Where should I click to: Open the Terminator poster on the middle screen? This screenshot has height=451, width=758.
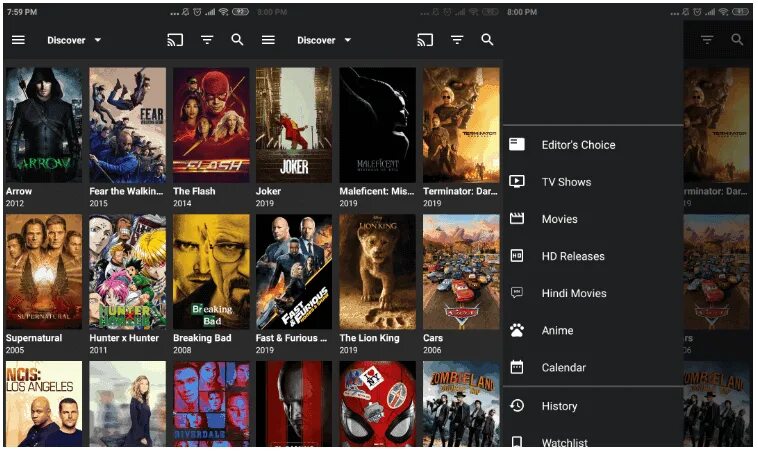click(x=461, y=125)
